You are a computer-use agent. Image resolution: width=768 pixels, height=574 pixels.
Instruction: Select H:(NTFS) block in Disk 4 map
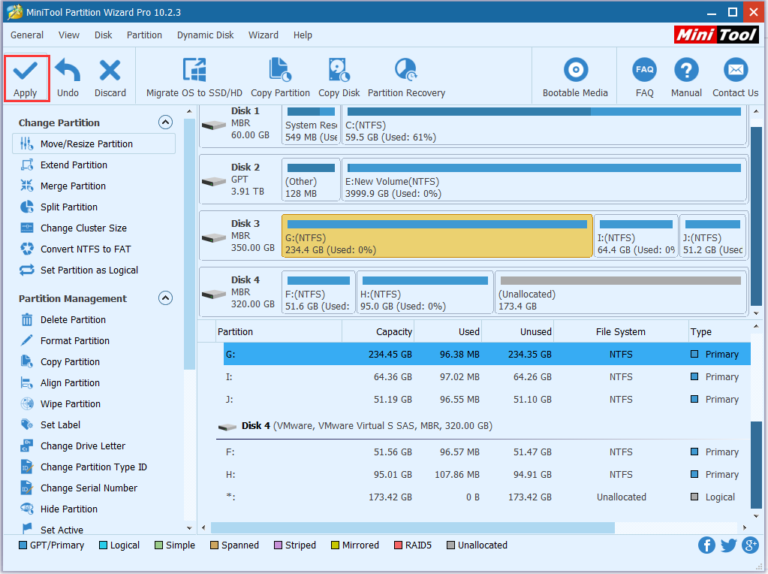(x=425, y=292)
